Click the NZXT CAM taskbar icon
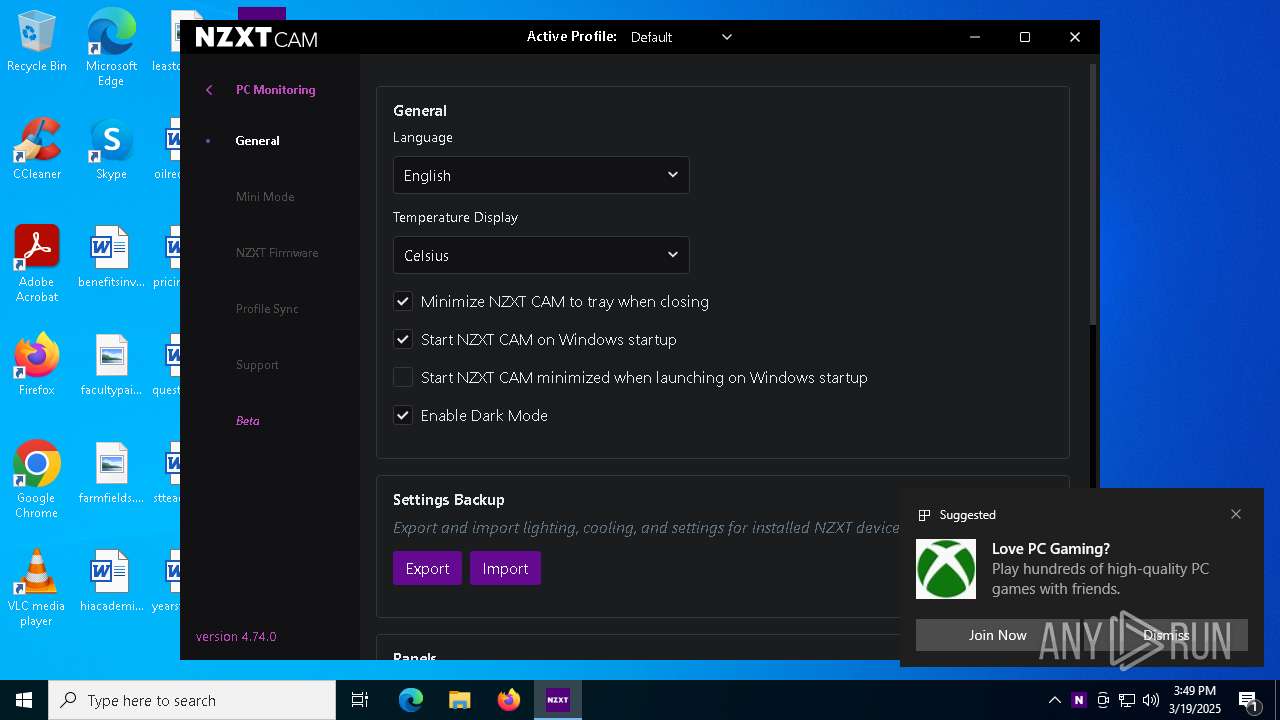This screenshot has height=720, width=1280. tap(558, 700)
